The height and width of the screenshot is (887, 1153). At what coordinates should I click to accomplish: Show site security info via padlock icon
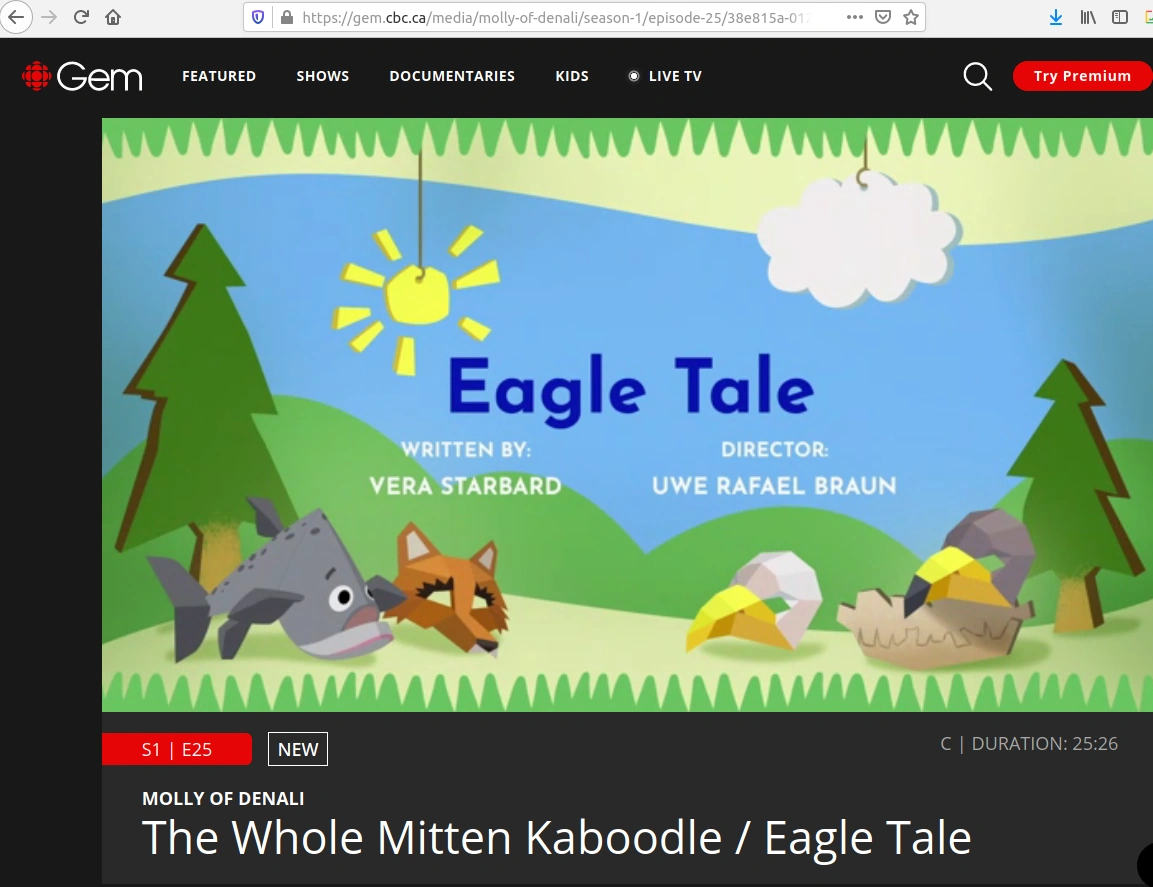pos(287,17)
